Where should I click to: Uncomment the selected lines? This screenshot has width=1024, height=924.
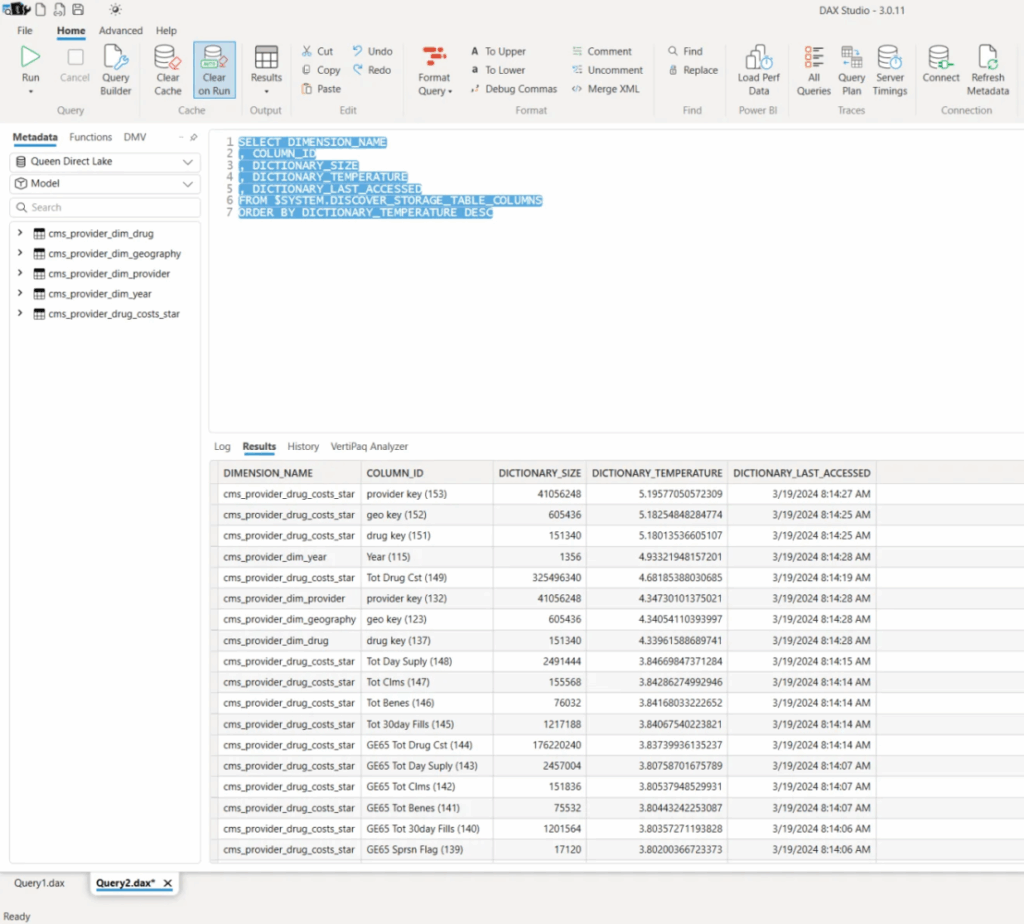pos(607,70)
